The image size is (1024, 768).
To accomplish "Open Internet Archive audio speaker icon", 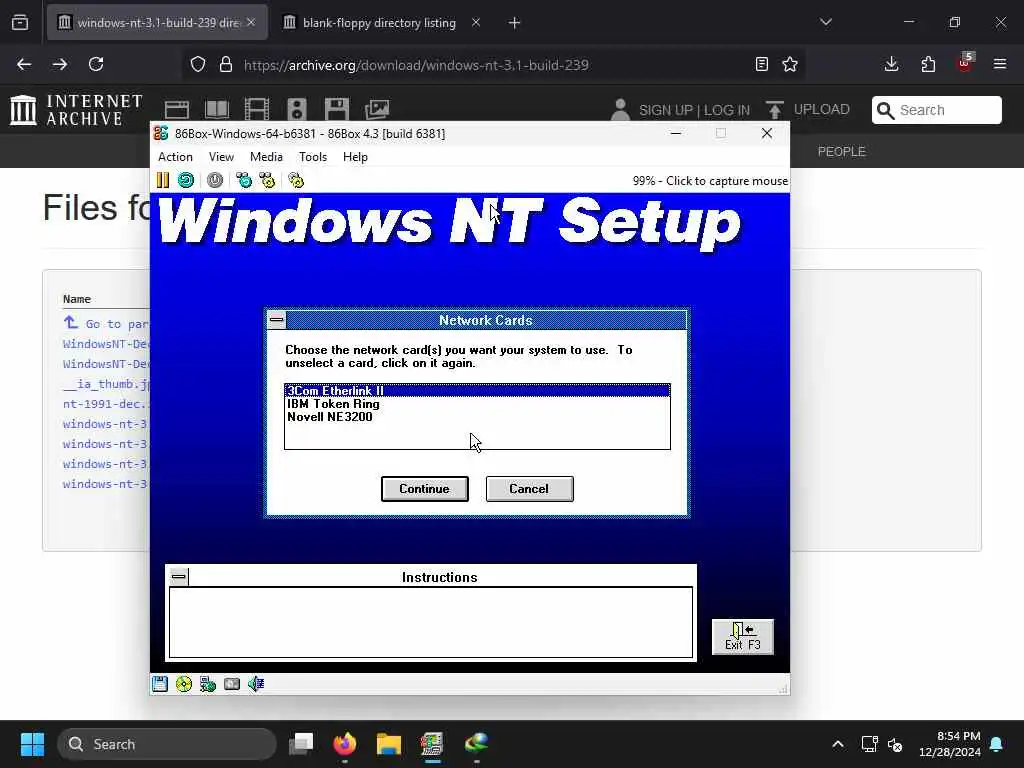I will pyautogui.click(x=296, y=109).
